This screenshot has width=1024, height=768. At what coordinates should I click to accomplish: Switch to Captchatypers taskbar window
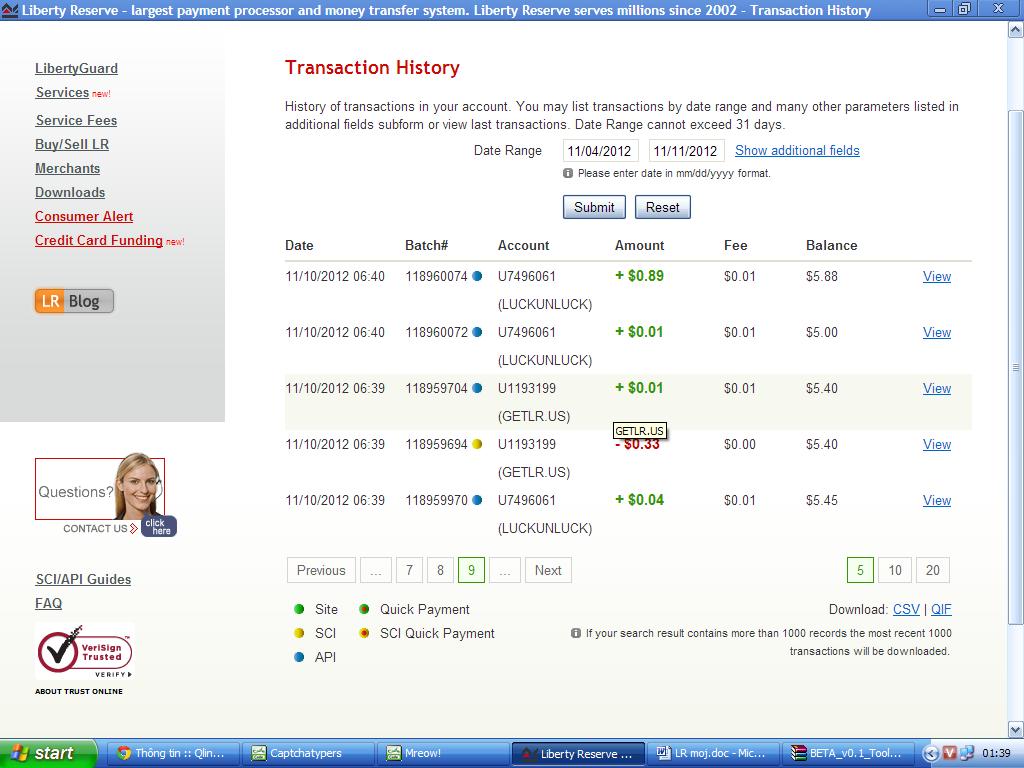[307, 753]
